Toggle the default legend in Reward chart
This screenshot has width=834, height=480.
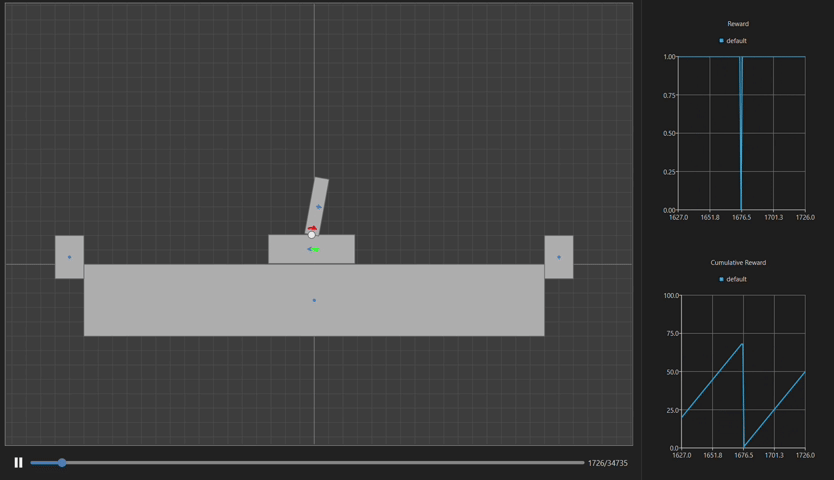(x=736, y=41)
